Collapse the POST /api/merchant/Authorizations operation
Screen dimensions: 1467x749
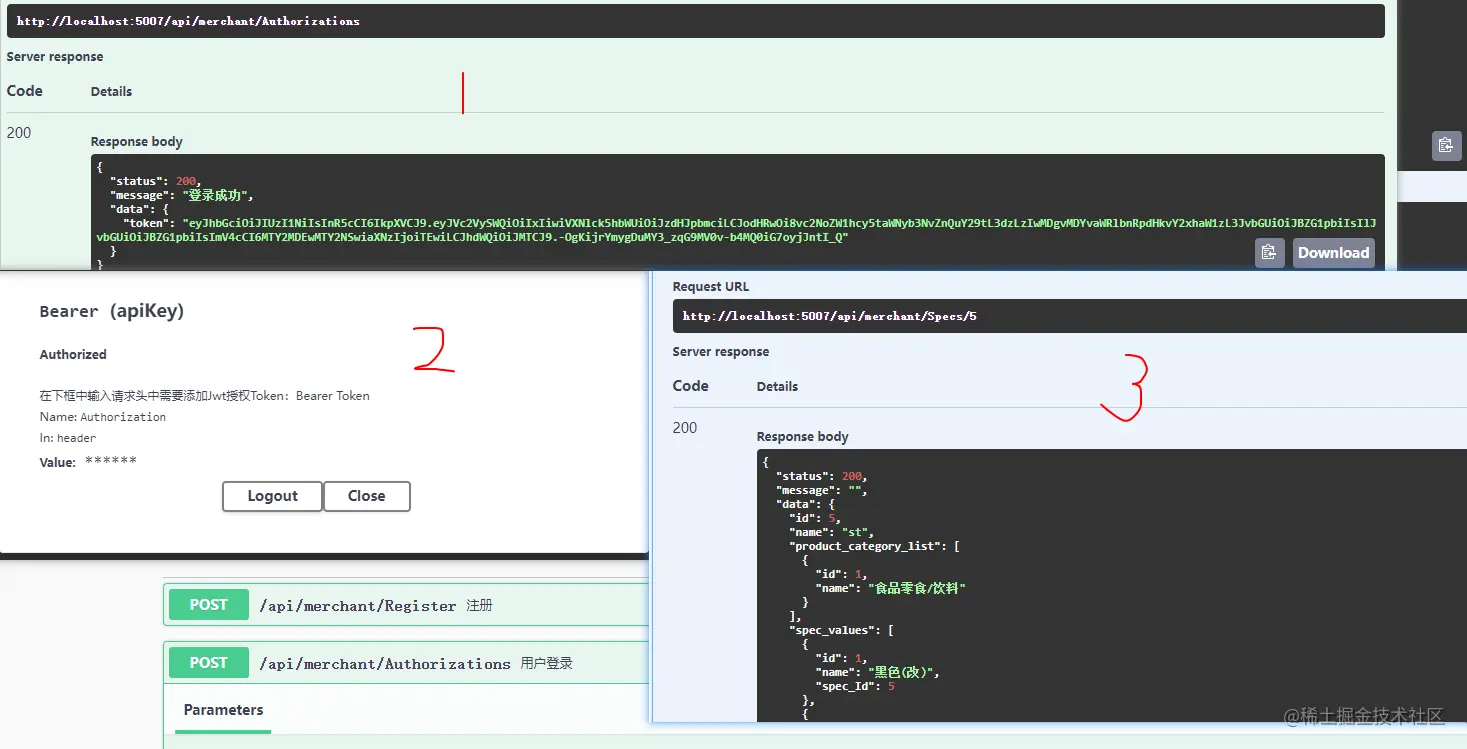(x=406, y=663)
